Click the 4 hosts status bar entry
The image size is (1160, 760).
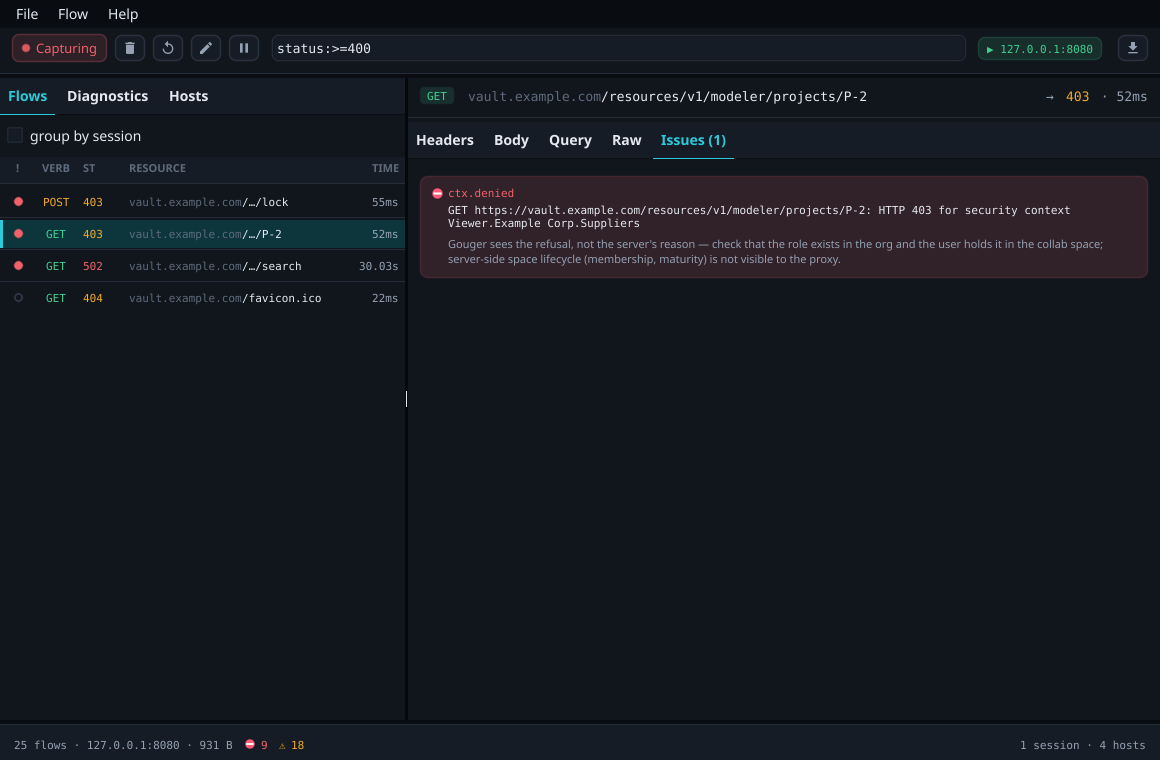1122,744
